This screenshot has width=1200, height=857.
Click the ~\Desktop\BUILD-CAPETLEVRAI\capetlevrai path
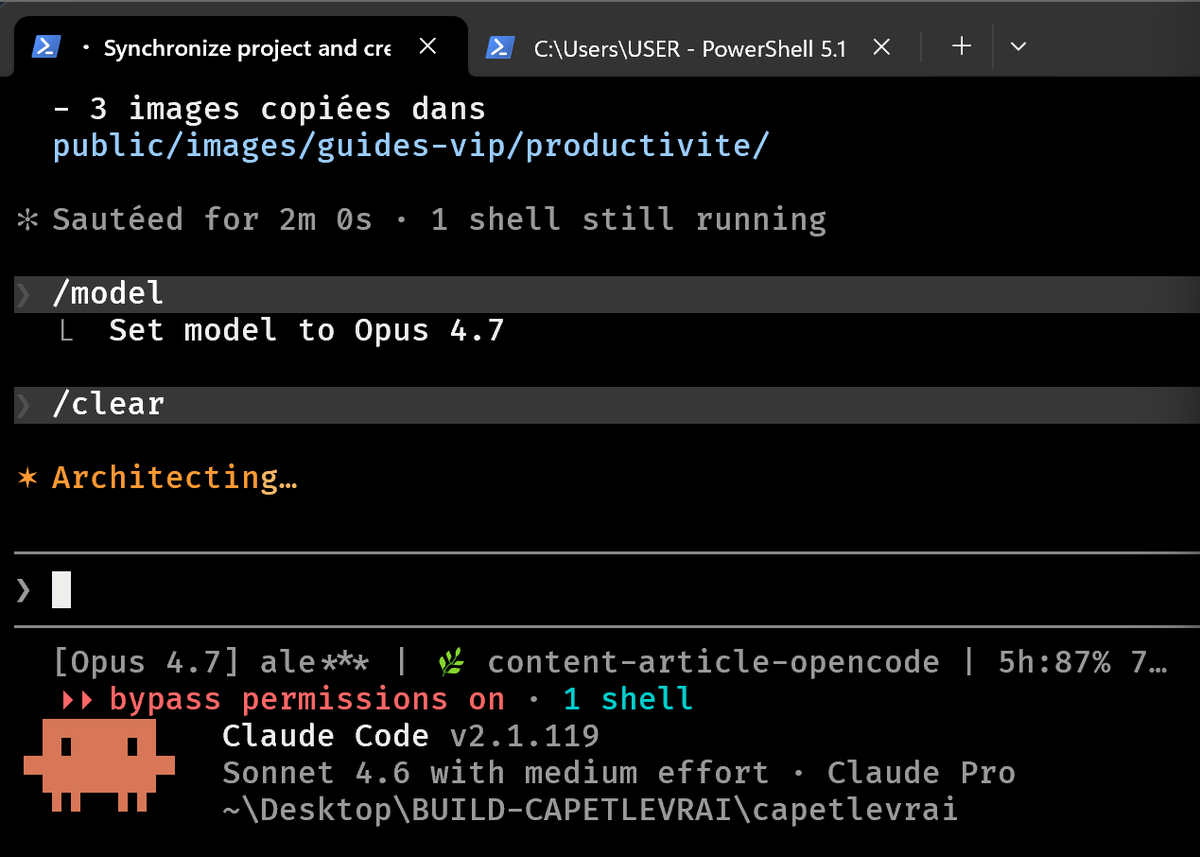point(590,810)
